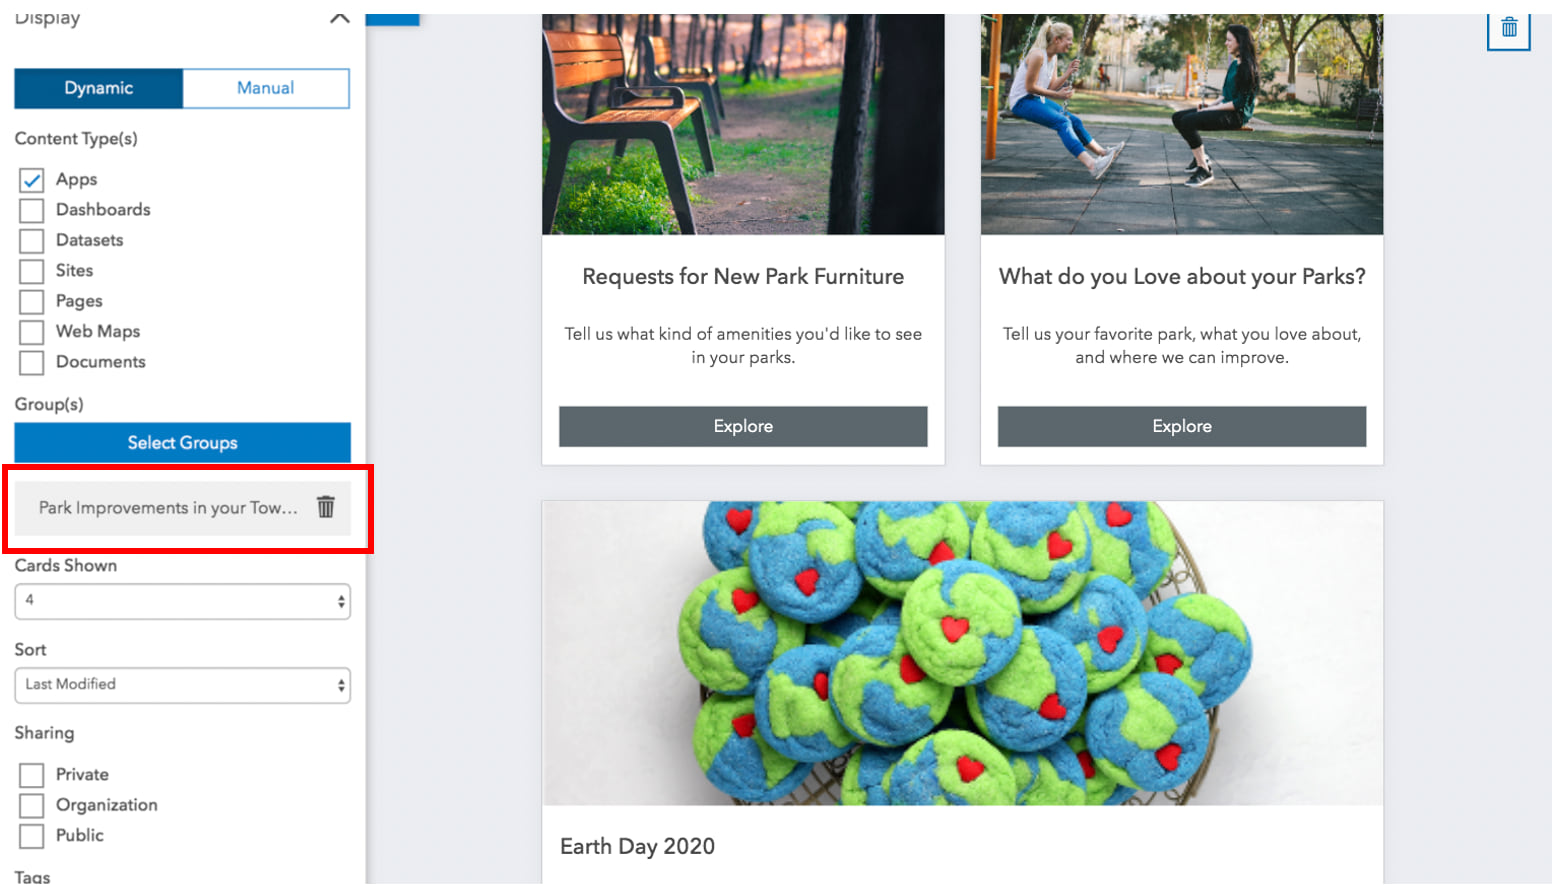Screen dimensions: 1552x886
Task: Open the Cards Shown dropdown
Action: [182, 601]
